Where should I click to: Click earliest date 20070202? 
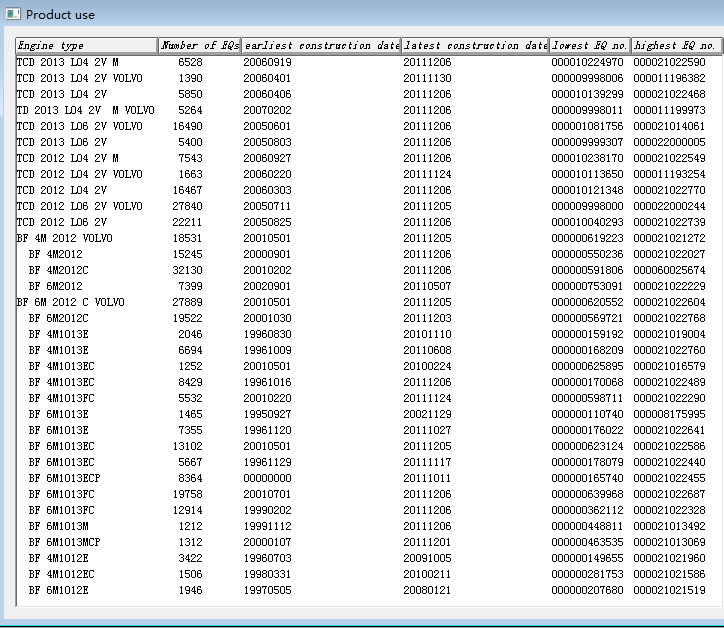[x=267, y=110]
